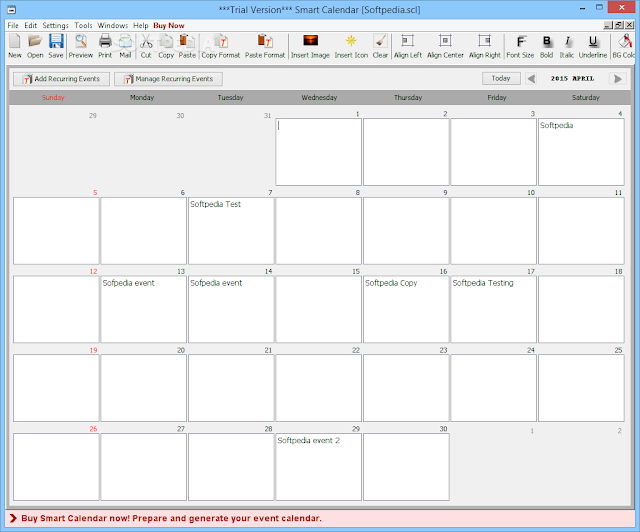Apply Align Right formatting

pyautogui.click(x=484, y=46)
